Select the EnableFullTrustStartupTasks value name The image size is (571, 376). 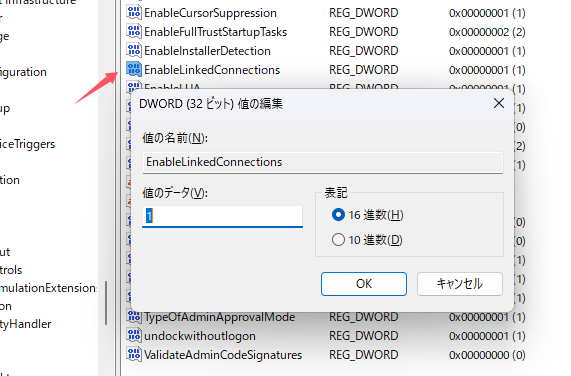pos(216,32)
